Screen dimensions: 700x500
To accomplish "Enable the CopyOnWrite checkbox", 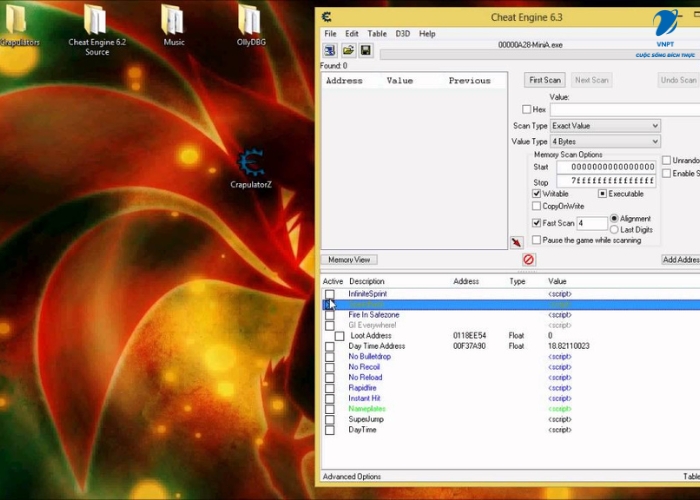I will click(537, 206).
